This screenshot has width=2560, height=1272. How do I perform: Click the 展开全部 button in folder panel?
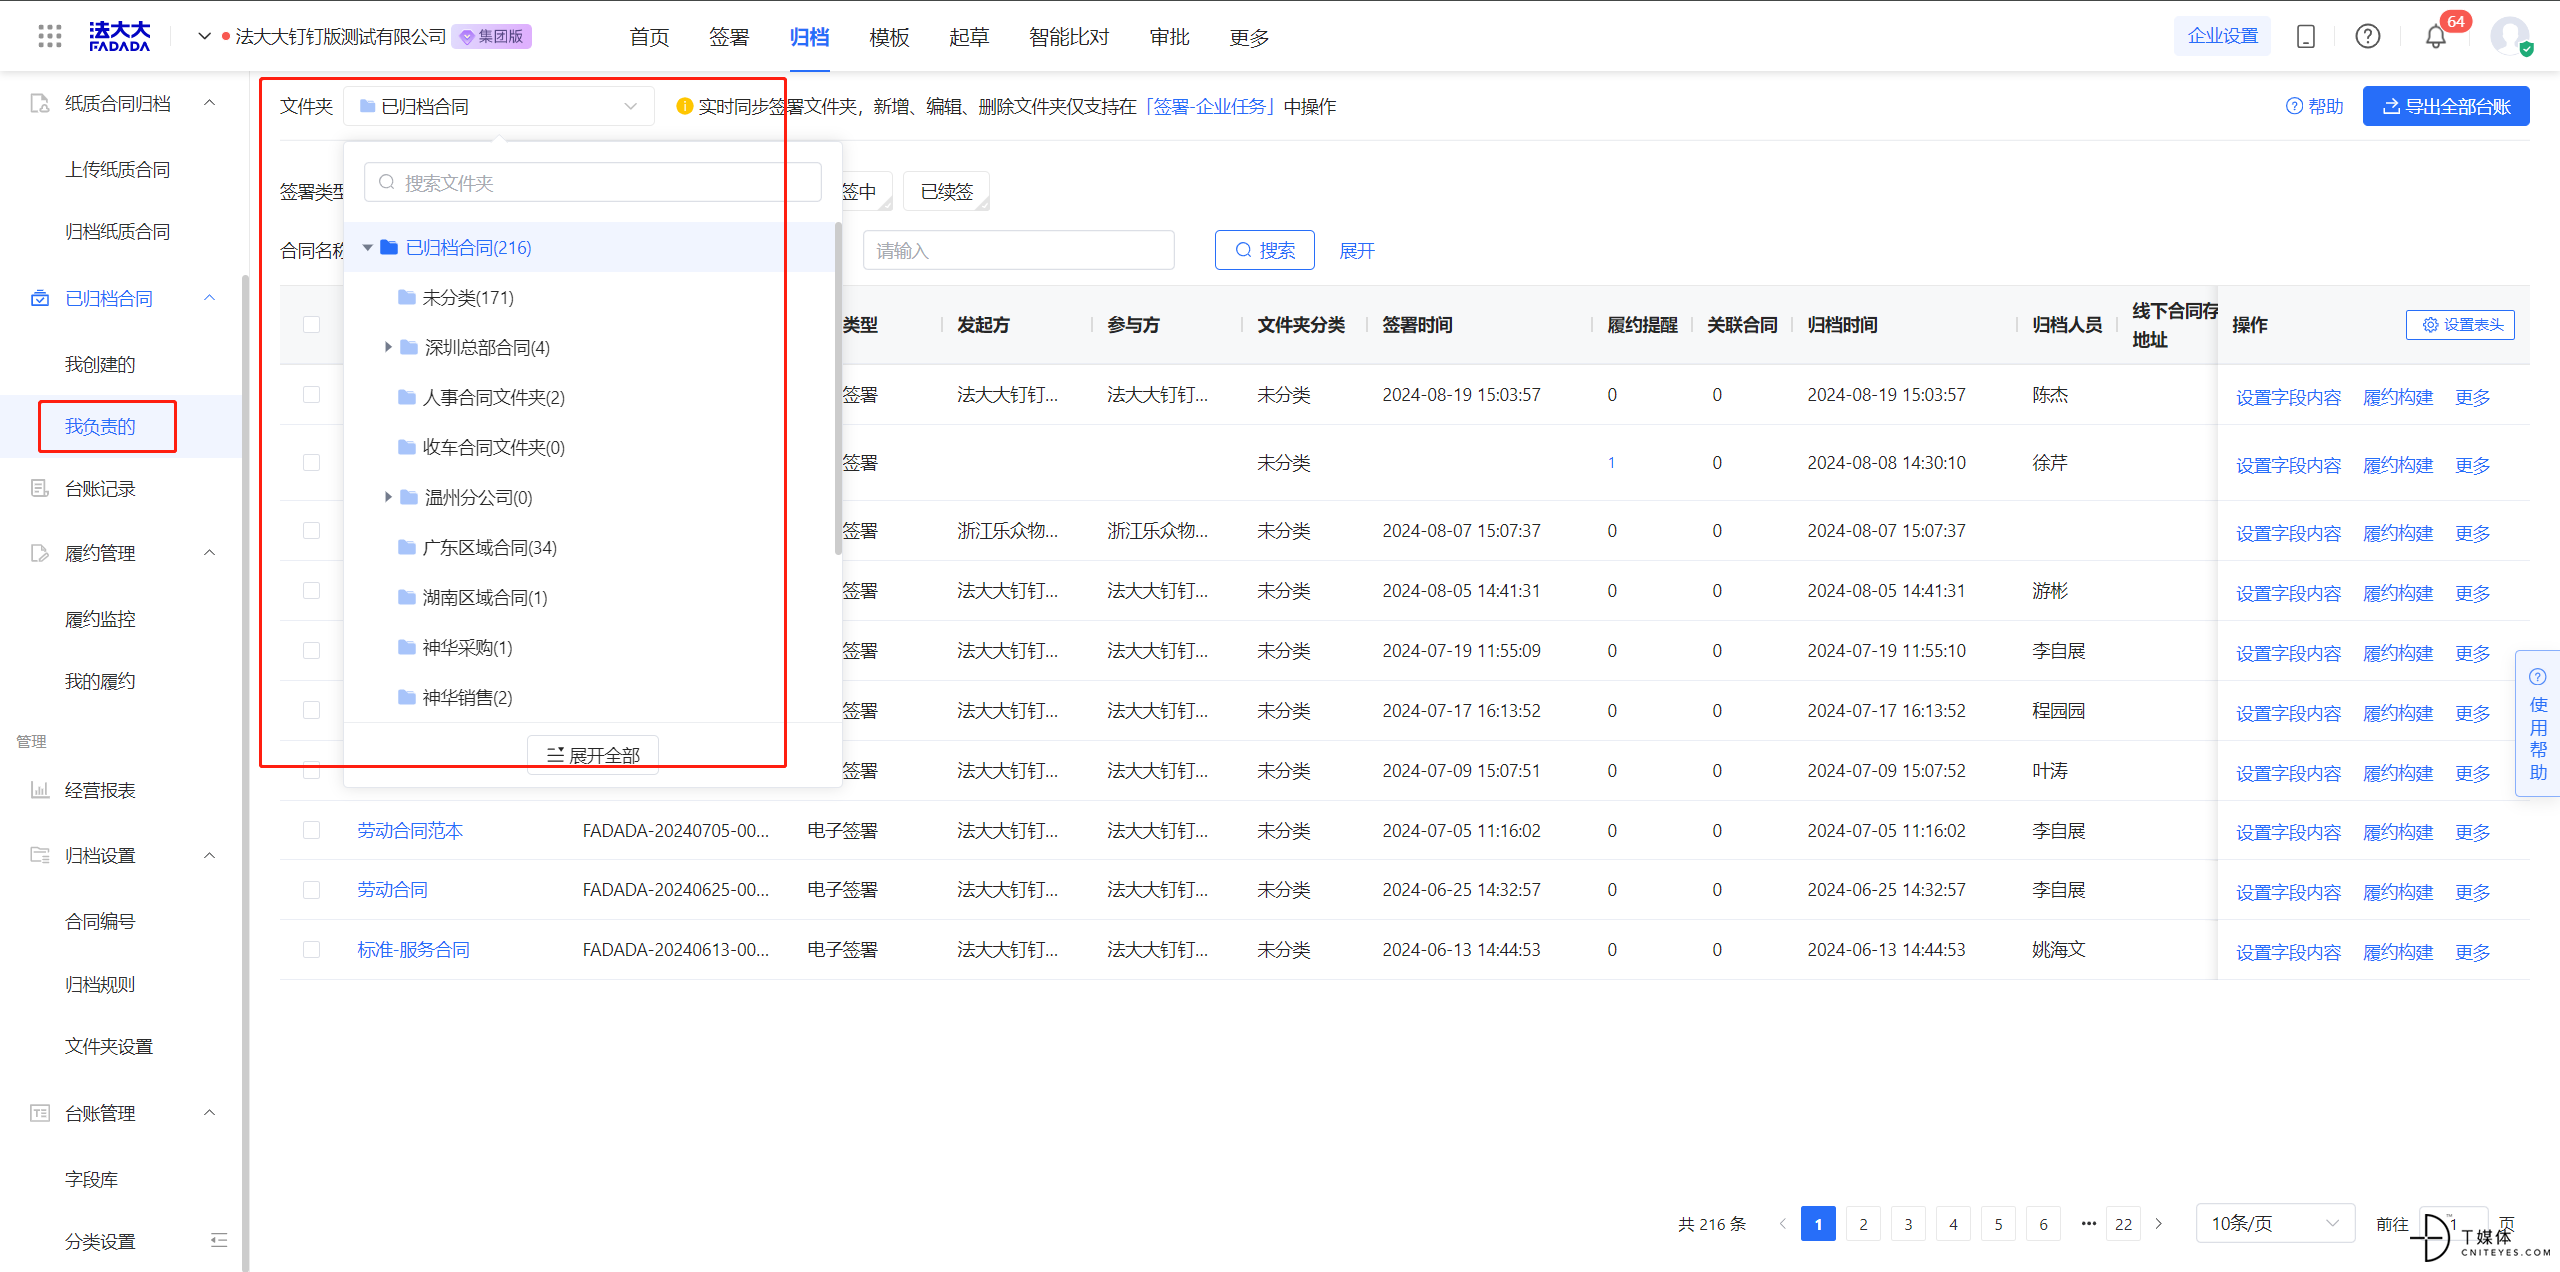(x=592, y=755)
